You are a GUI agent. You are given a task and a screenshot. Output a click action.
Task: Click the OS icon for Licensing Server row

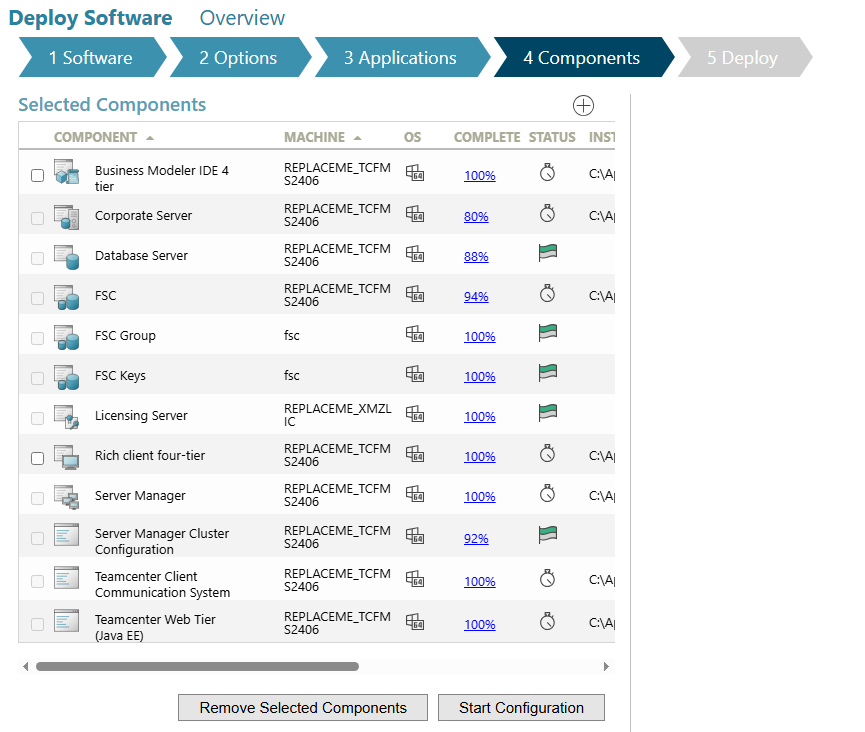(x=415, y=414)
